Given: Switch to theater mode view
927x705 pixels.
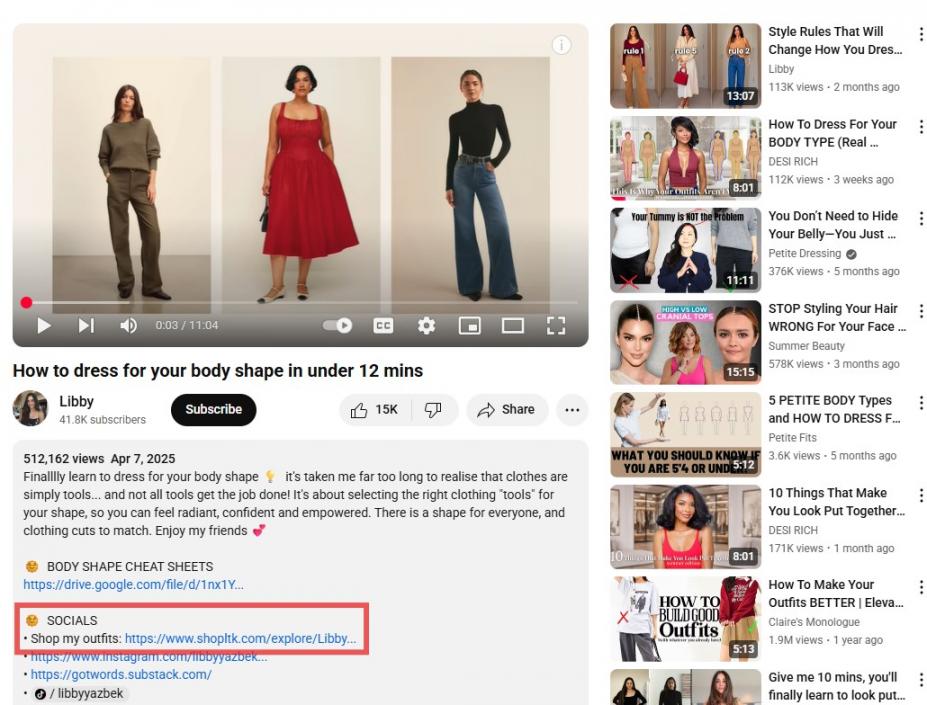Looking at the screenshot, I should (512, 325).
